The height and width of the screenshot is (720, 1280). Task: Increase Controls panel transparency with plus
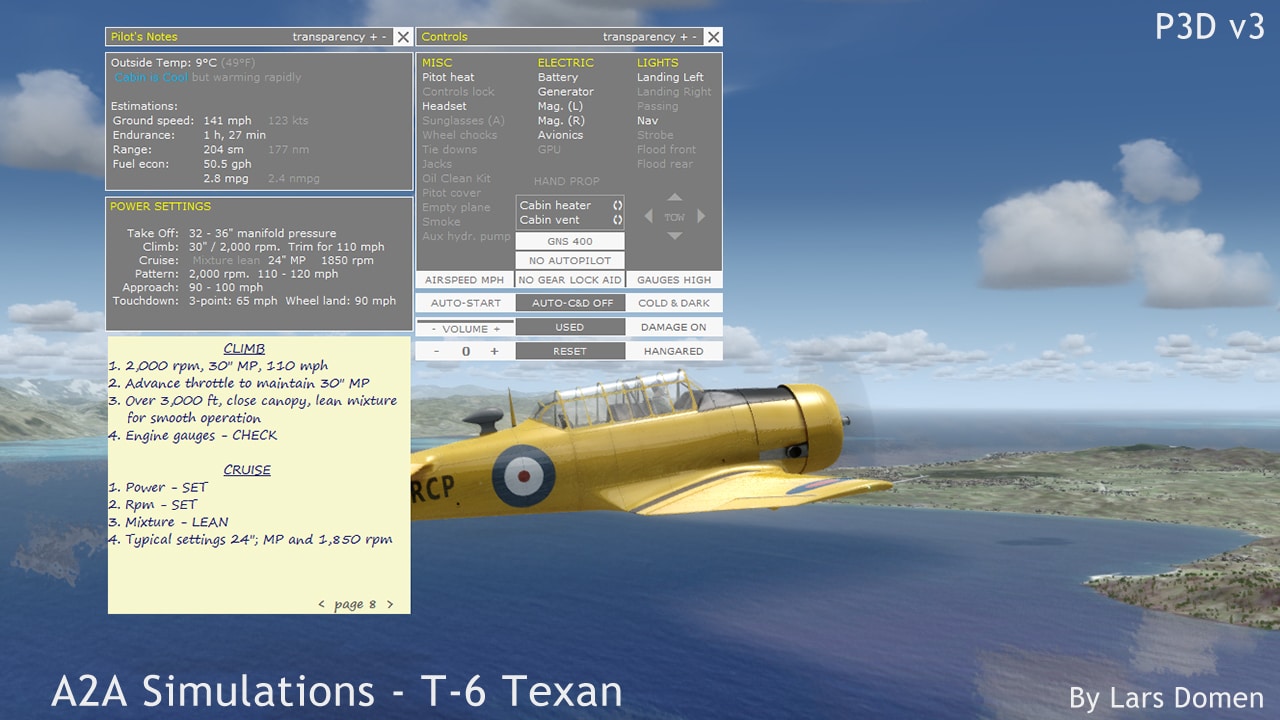pyautogui.click(x=683, y=37)
